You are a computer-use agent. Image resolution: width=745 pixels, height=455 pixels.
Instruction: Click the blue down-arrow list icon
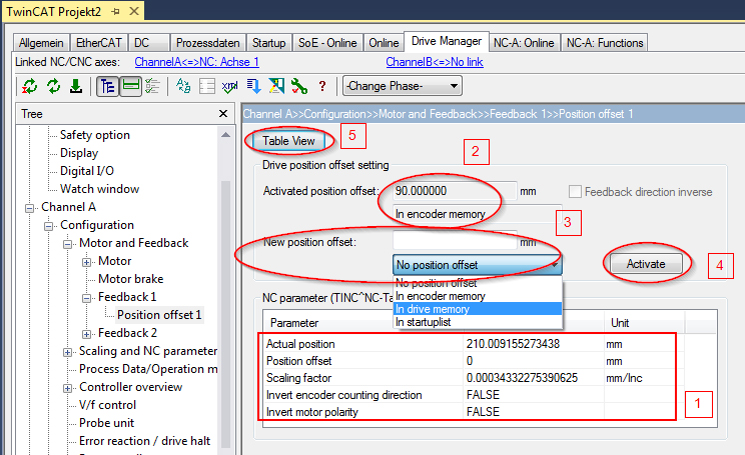point(254,86)
